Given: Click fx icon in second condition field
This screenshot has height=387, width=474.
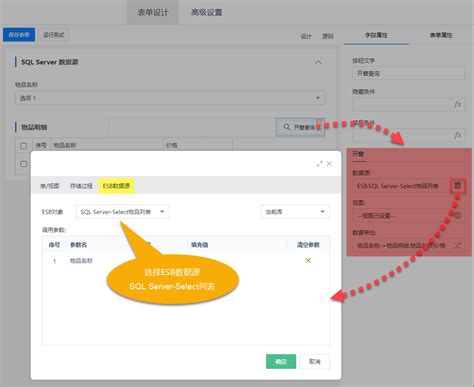Looking at the screenshot, I should click(x=458, y=135).
